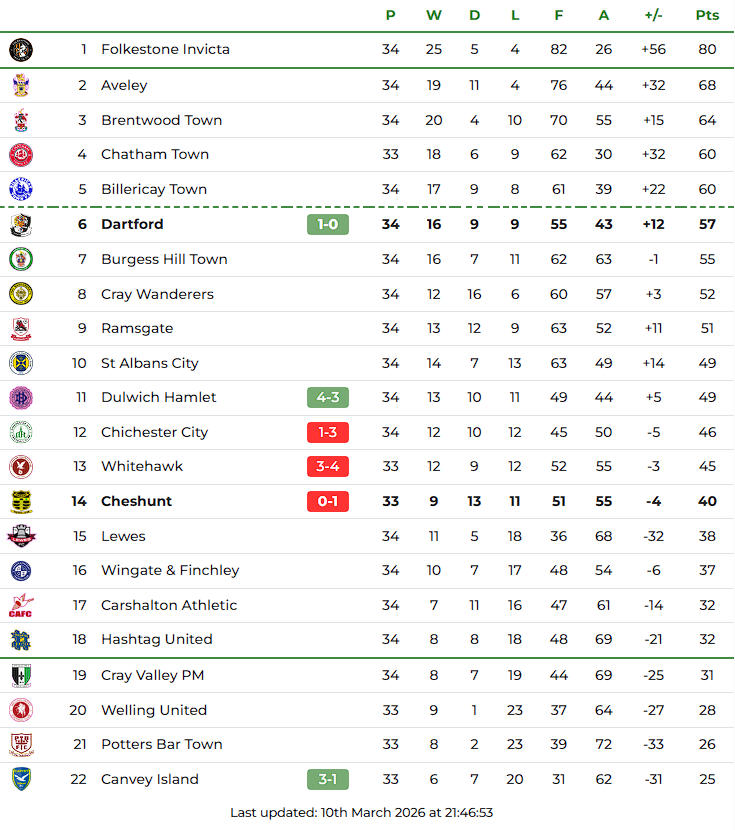Click the Cheshunt club crest
The height and width of the screenshot is (830, 735).
21,501
